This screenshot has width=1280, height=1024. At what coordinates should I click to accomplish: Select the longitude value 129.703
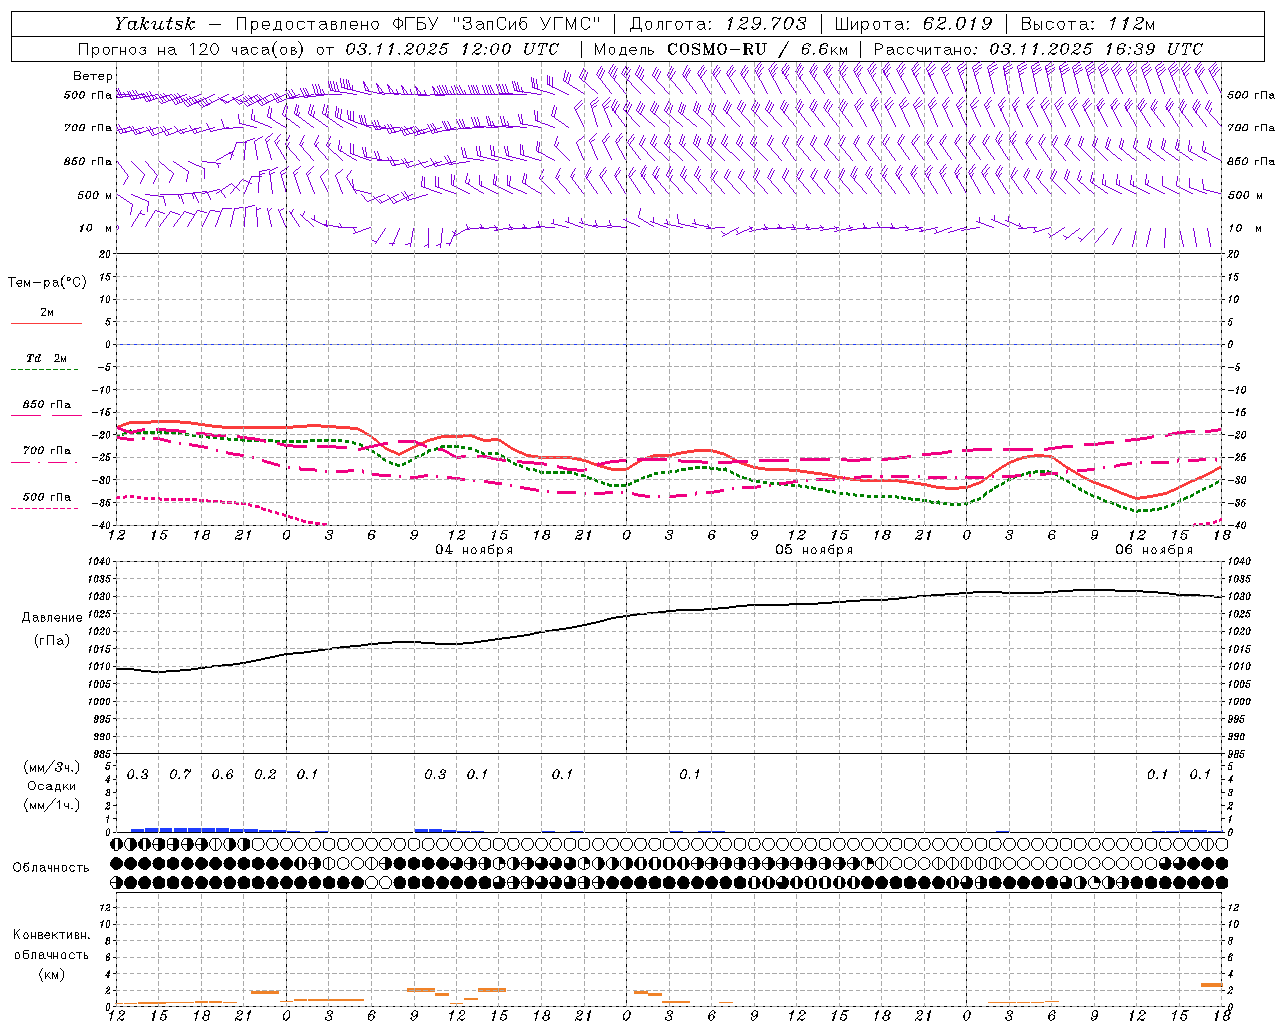tap(768, 24)
